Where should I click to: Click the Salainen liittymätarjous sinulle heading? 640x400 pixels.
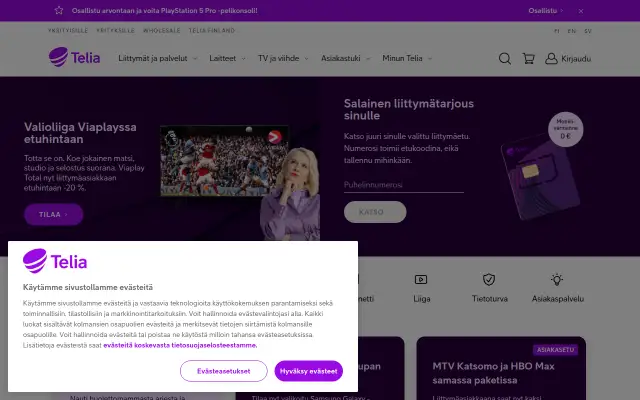409,109
